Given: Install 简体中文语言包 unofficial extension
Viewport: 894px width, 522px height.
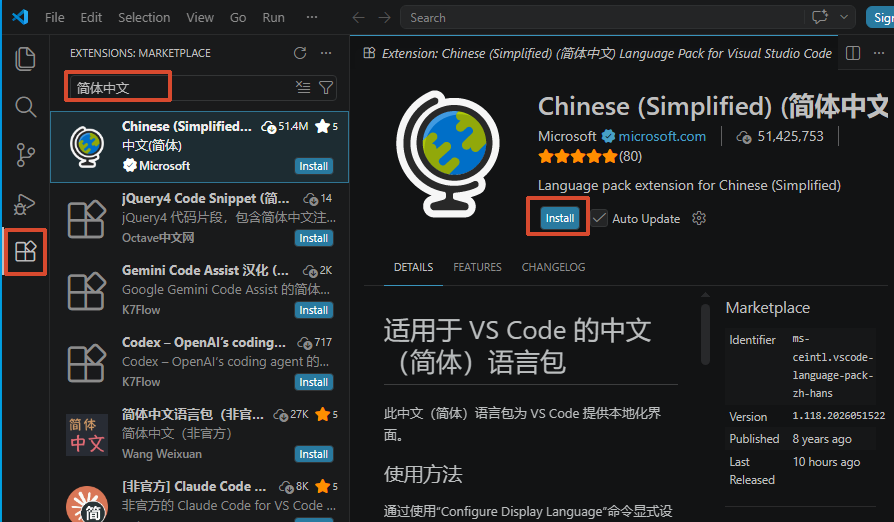Looking at the screenshot, I should click(x=314, y=454).
